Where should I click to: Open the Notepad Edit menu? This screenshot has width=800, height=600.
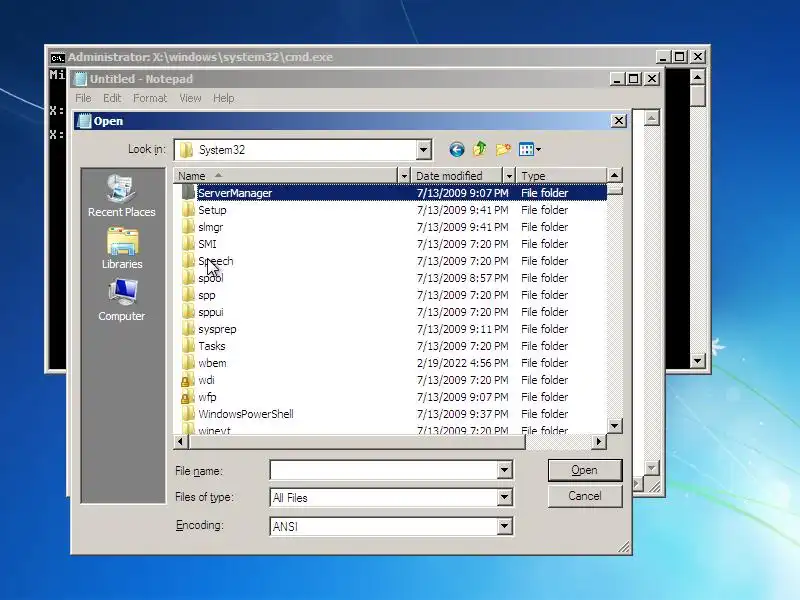[112, 98]
